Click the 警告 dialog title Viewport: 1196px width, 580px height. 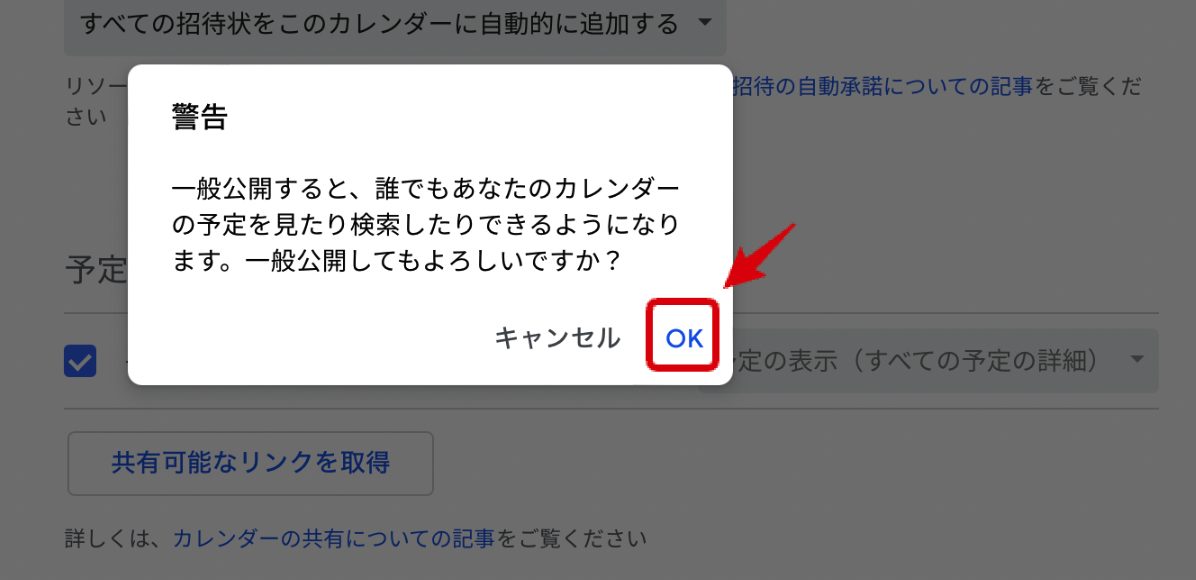[199, 118]
